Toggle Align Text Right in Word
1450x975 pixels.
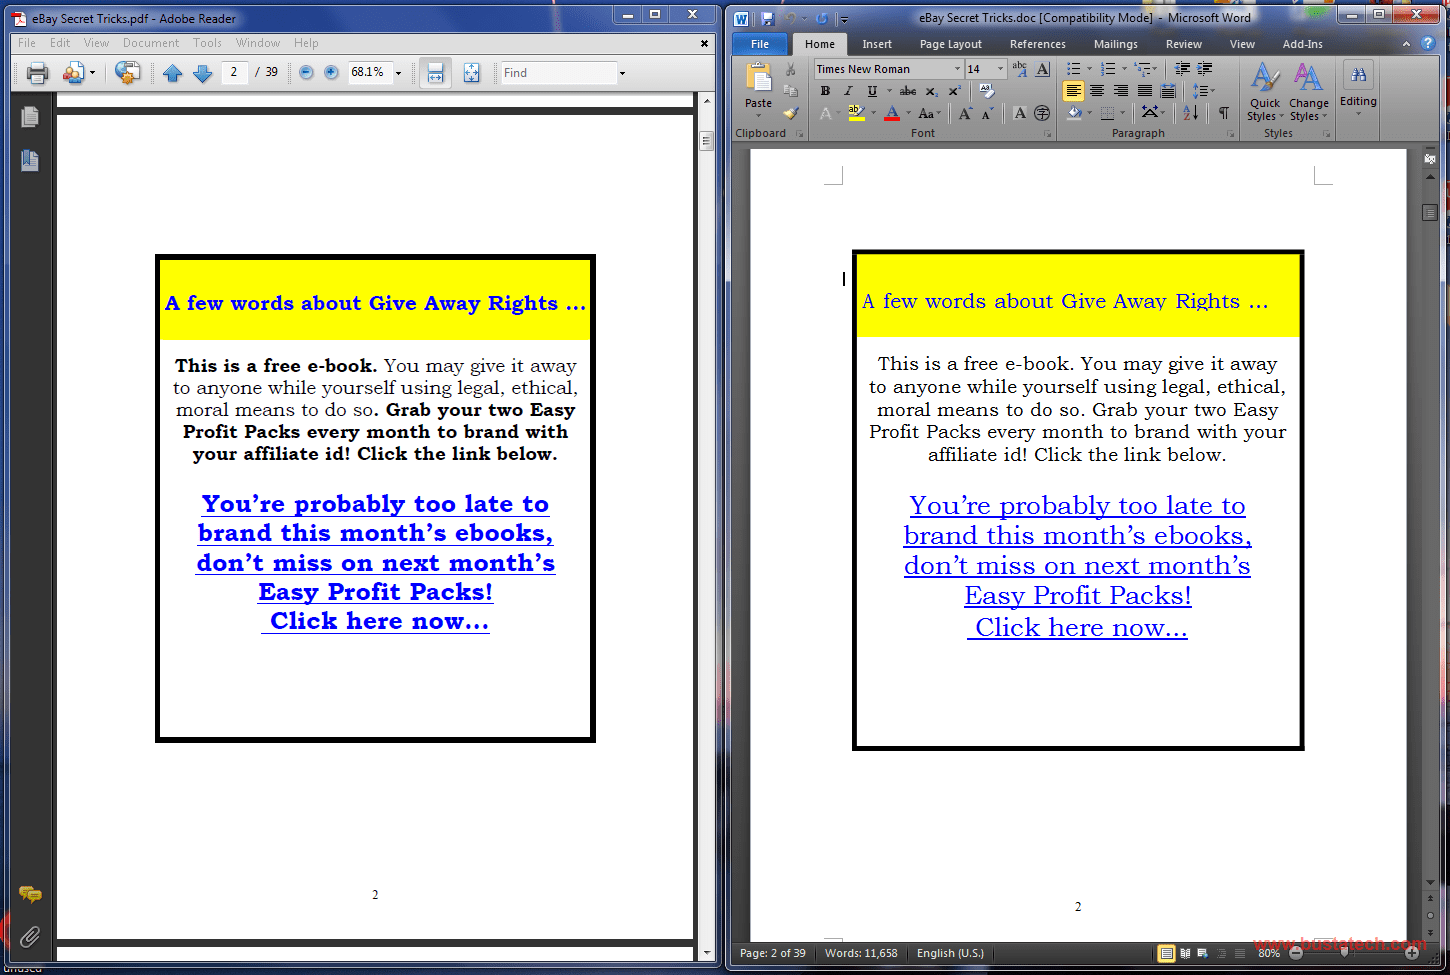(x=1120, y=91)
